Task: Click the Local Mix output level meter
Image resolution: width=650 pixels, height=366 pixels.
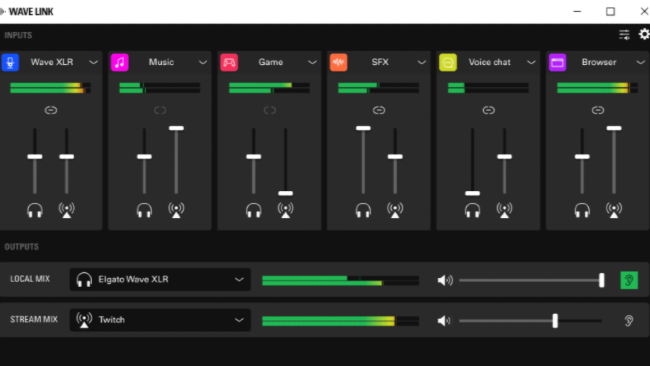Action: [x=340, y=281]
